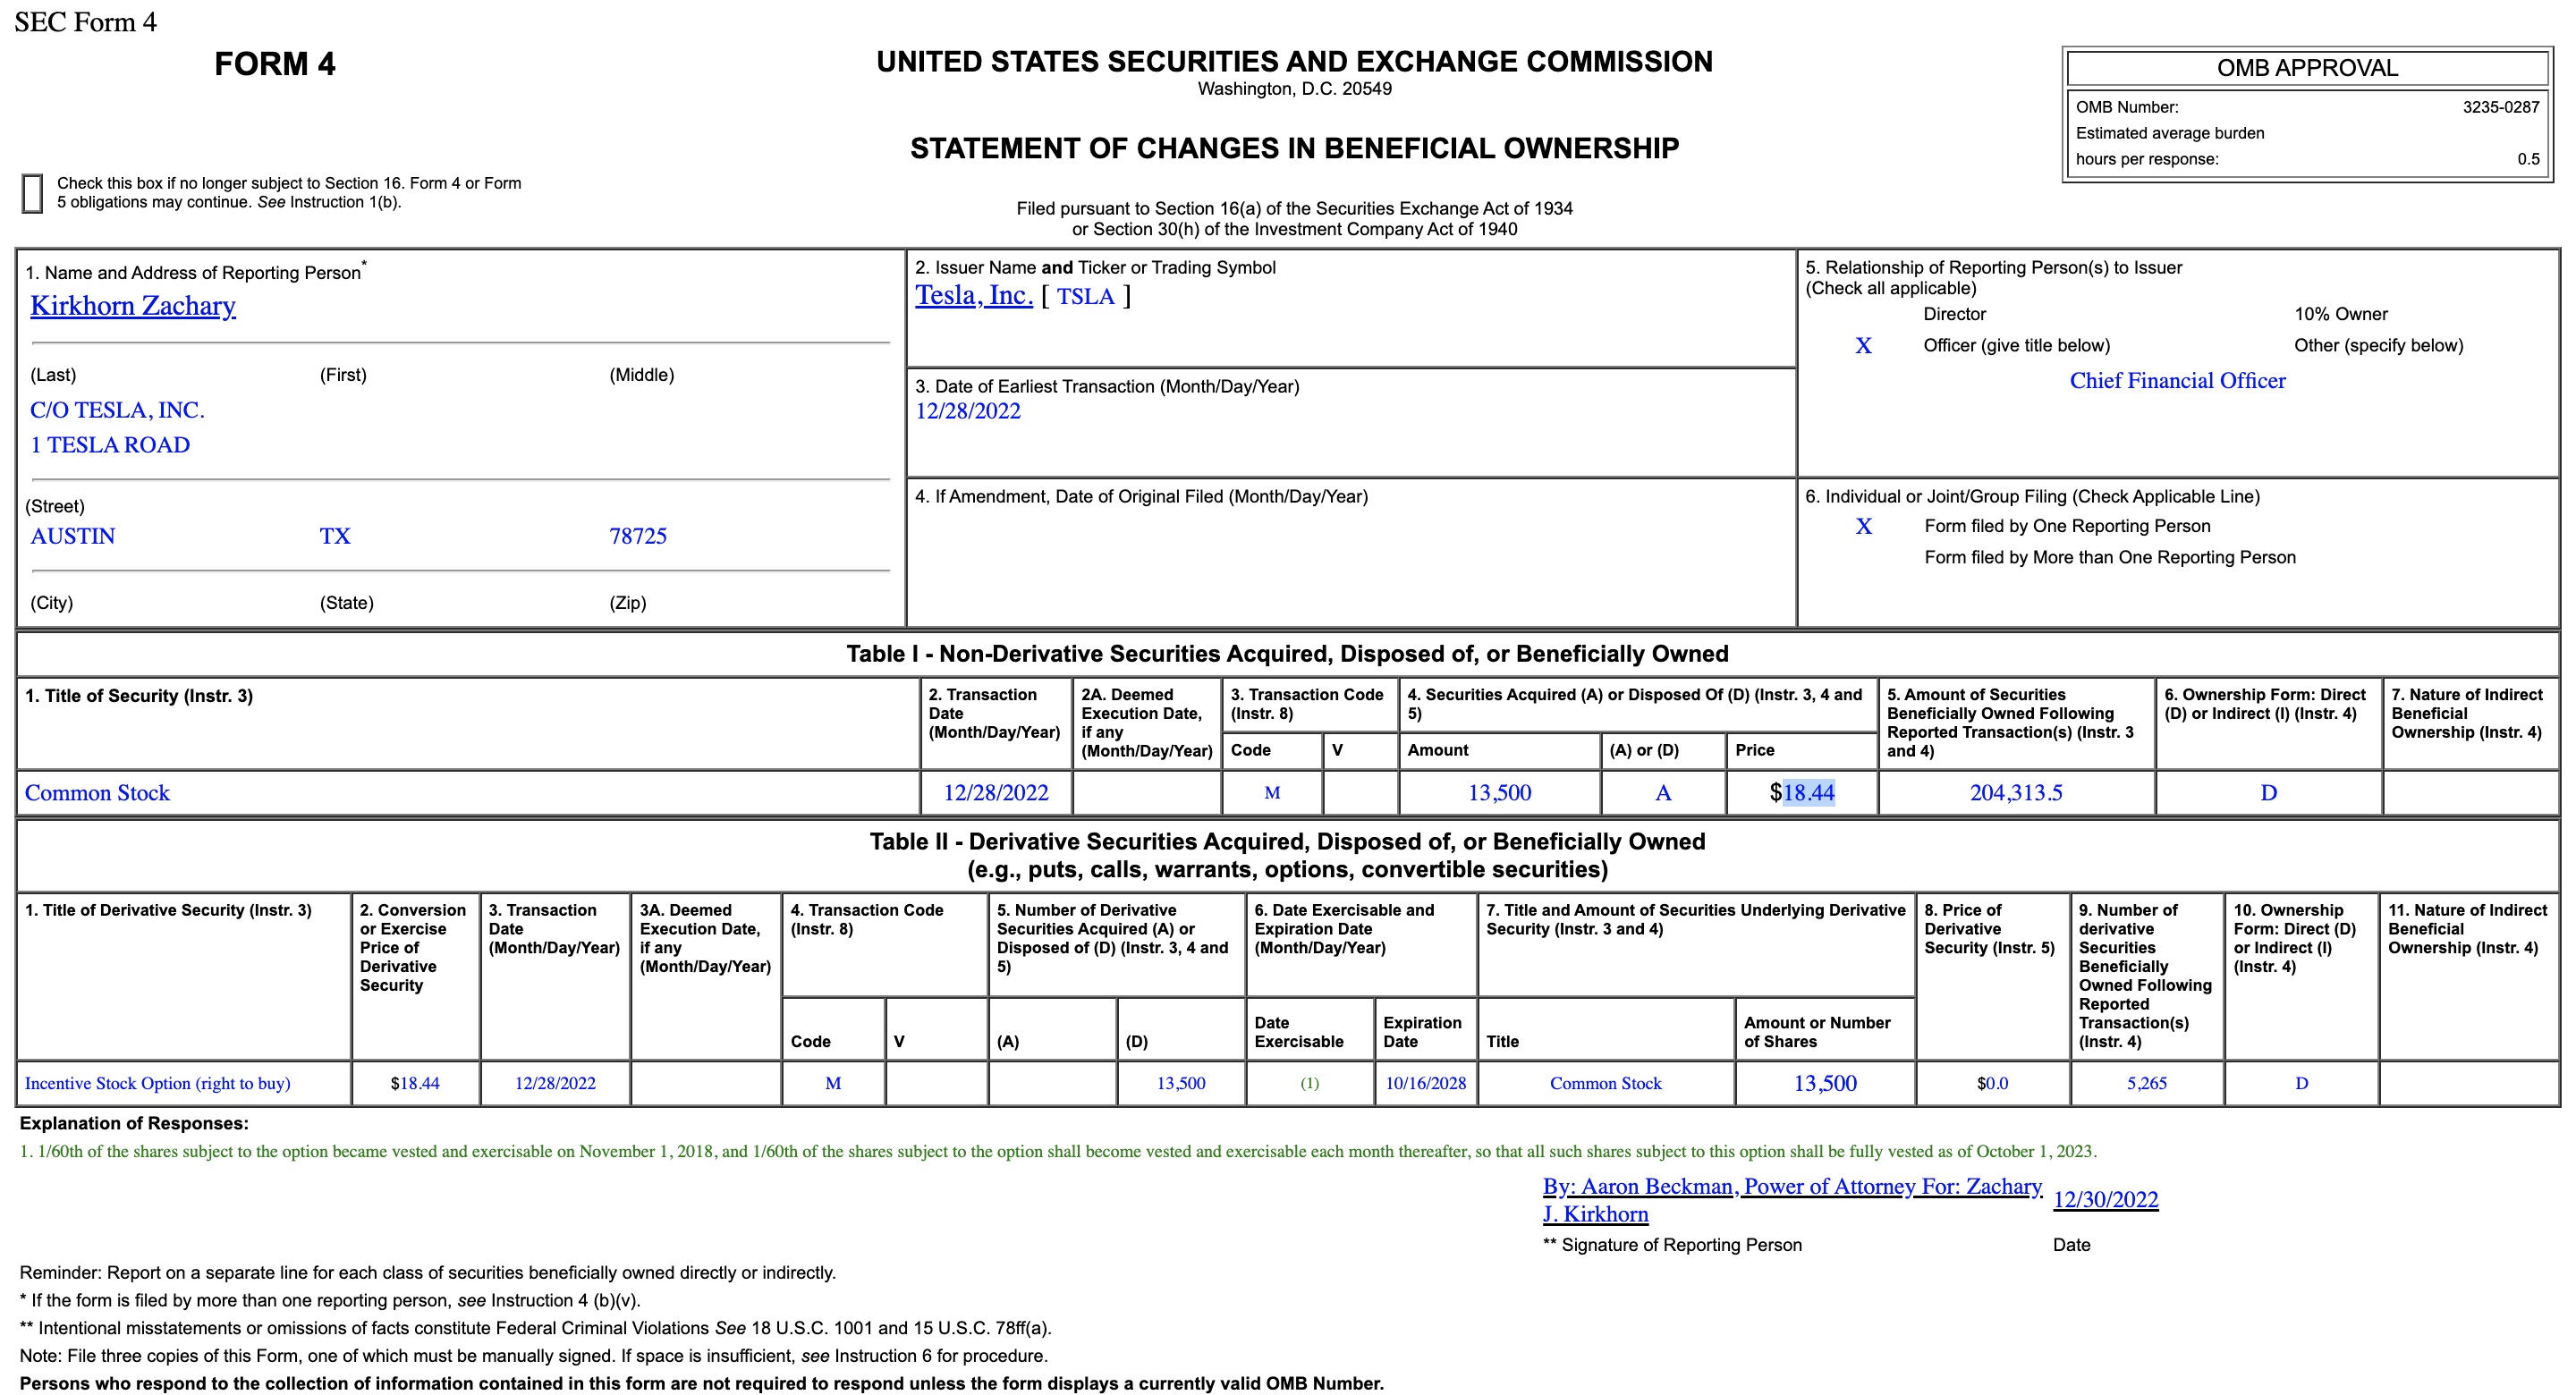
Task: Click Table I transaction date 12/28/2022
Action: click(x=996, y=793)
